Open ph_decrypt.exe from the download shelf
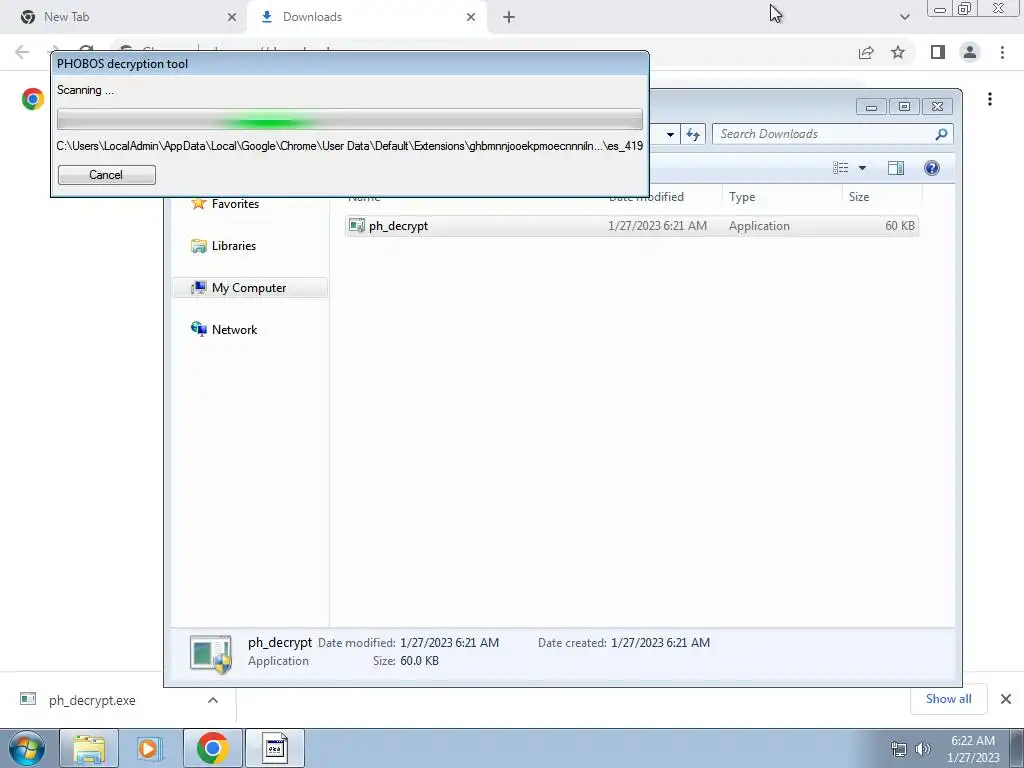Image resolution: width=1024 pixels, height=768 pixels. [x=92, y=701]
